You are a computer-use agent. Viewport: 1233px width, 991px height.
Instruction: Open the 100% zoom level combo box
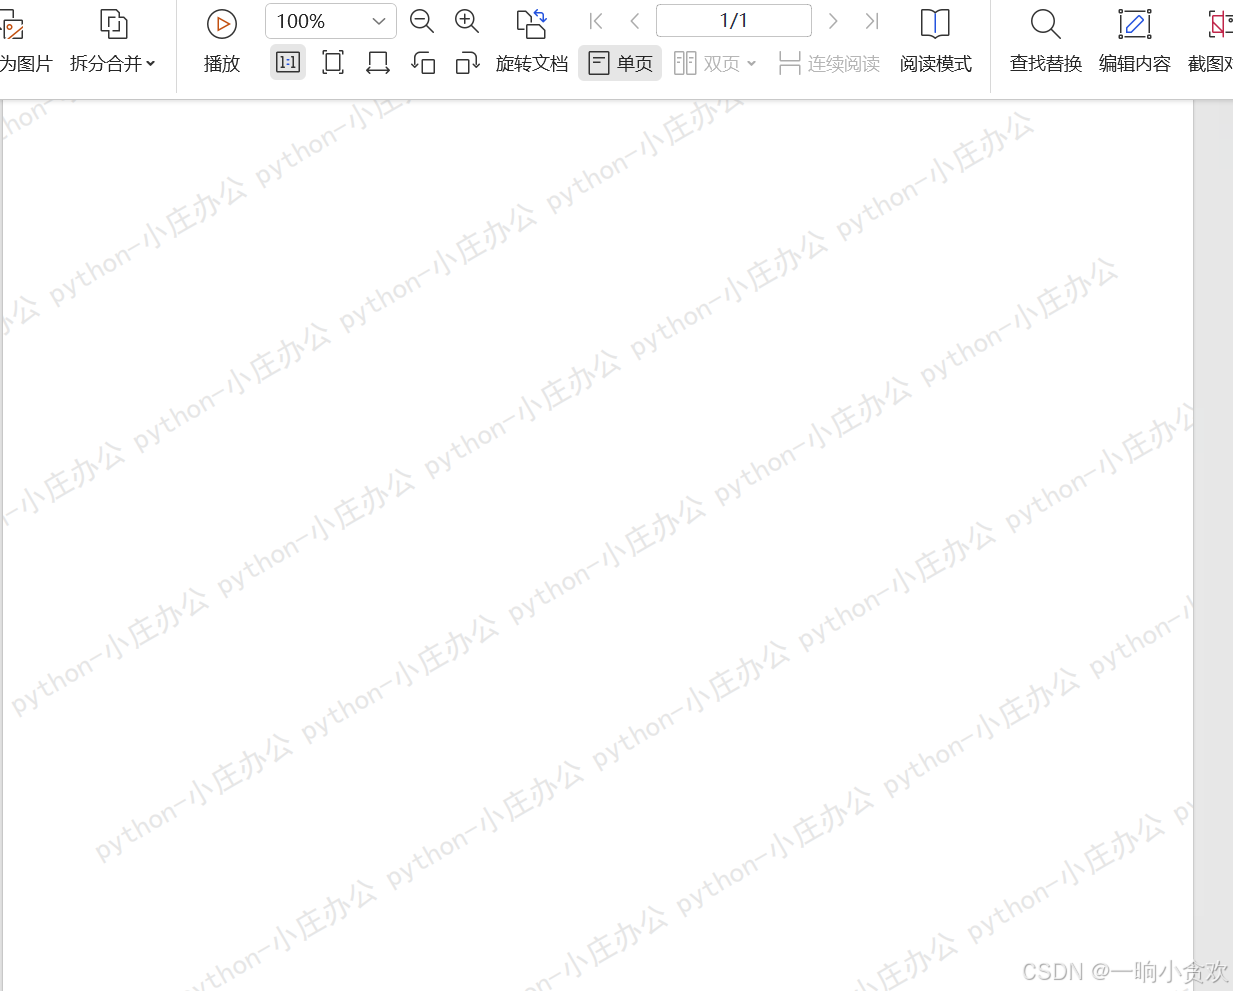[330, 21]
